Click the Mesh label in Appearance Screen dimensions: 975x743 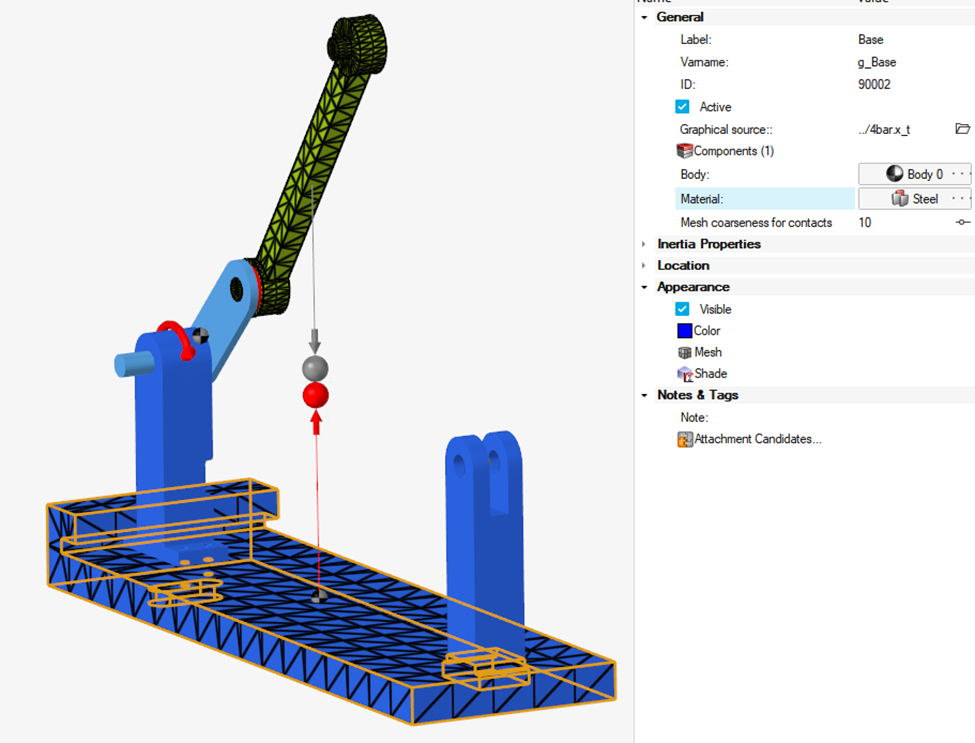(708, 353)
